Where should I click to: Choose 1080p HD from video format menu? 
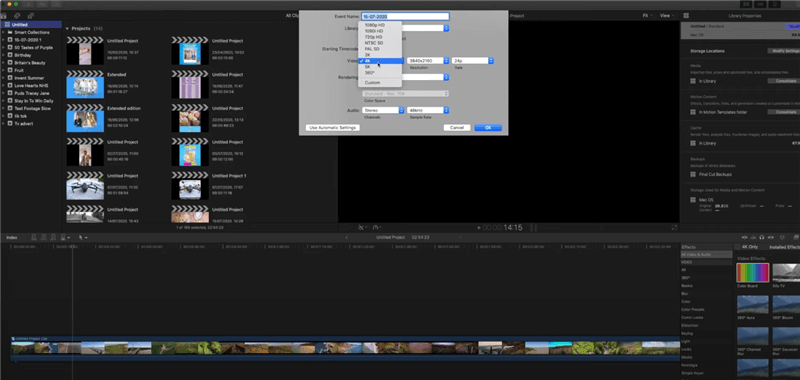click(x=380, y=25)
